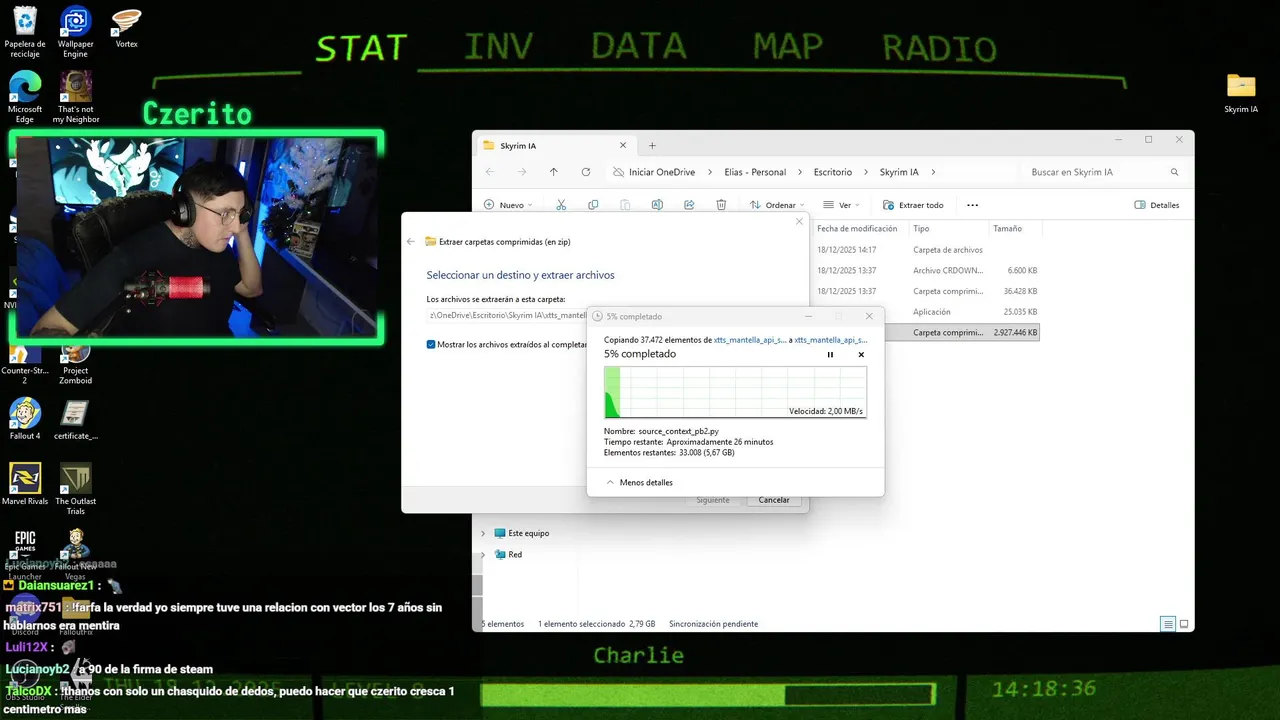The width and height of the screenshot is (1280, 720).
Task: Click Extraer todo in the toolbar
Action: pos(913,205)
